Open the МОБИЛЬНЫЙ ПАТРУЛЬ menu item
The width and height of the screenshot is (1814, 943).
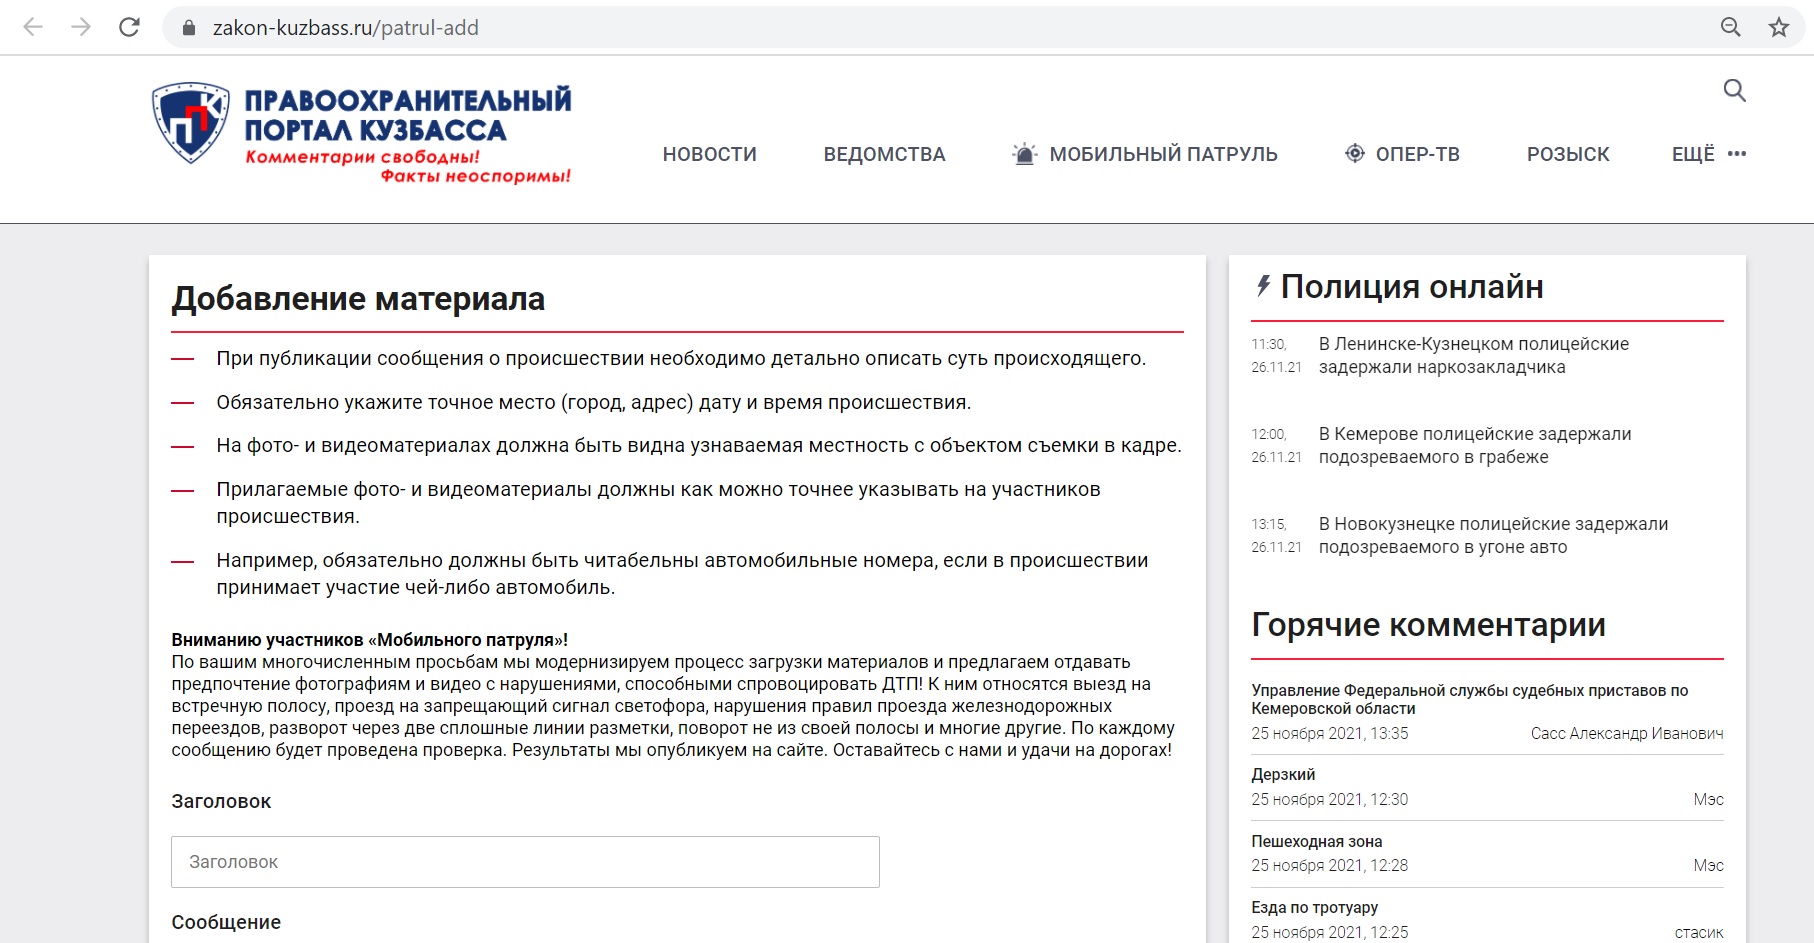pos(1163,154)
